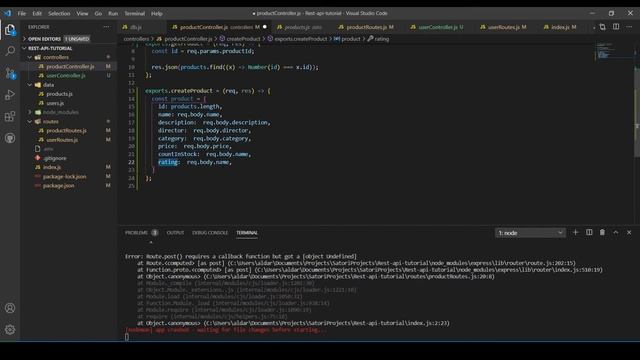Open productRoutes.js in the routes folder
Screen dimensions: 640x360
click(67, 131)
